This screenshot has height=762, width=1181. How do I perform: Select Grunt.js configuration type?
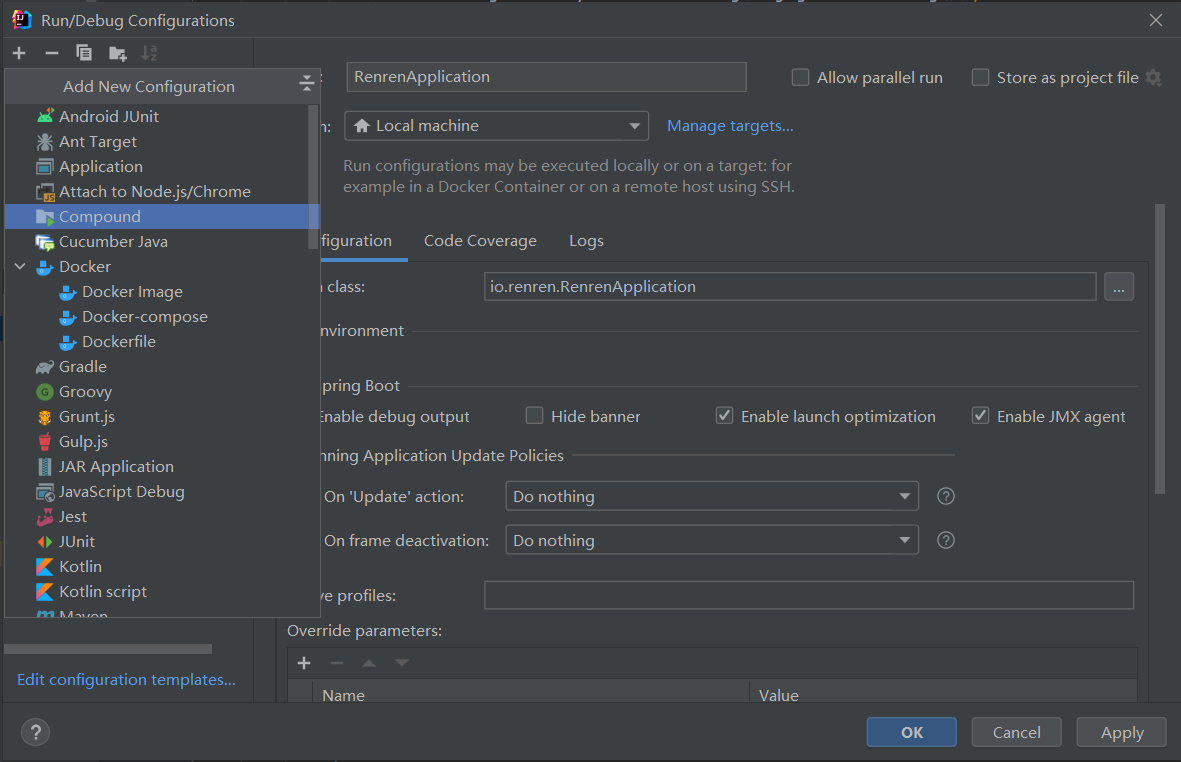pos(162,416)
